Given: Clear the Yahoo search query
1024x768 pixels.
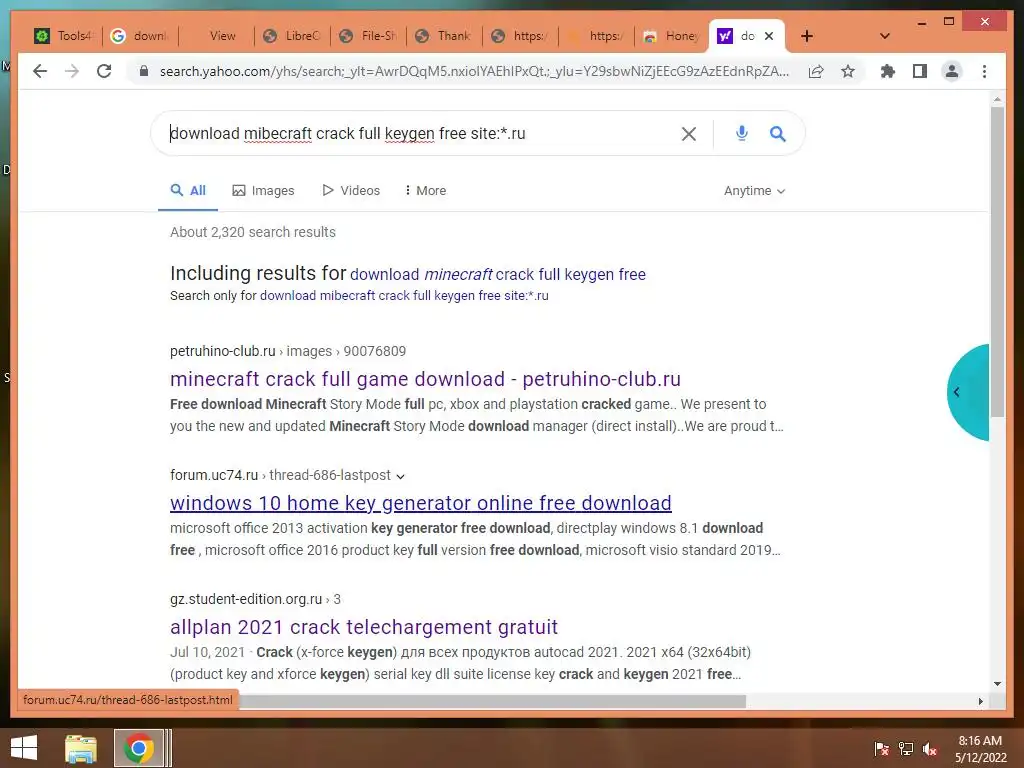Looking at the screenshot, I should [x=688, y=134].
